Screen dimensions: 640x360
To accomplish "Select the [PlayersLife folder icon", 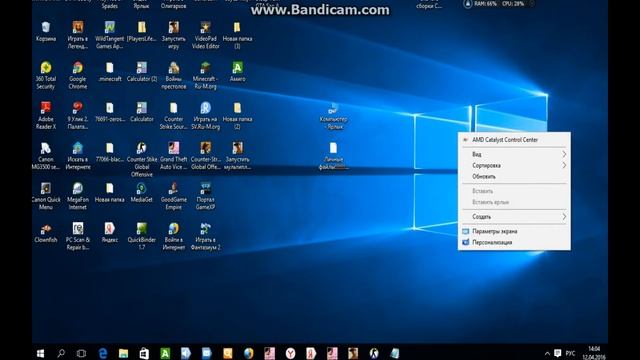I will 142,31.
